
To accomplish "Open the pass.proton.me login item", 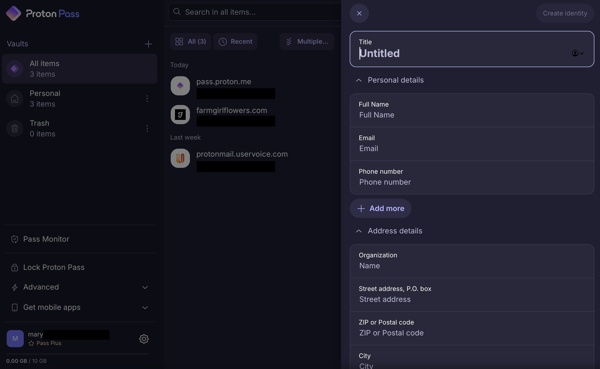I will coord(253,86).
